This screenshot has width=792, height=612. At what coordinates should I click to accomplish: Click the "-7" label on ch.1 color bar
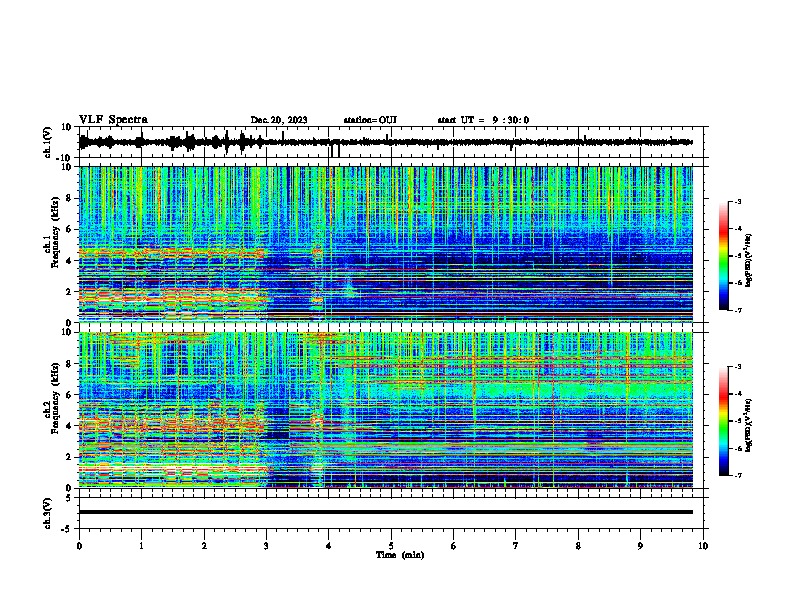(738, 310)
